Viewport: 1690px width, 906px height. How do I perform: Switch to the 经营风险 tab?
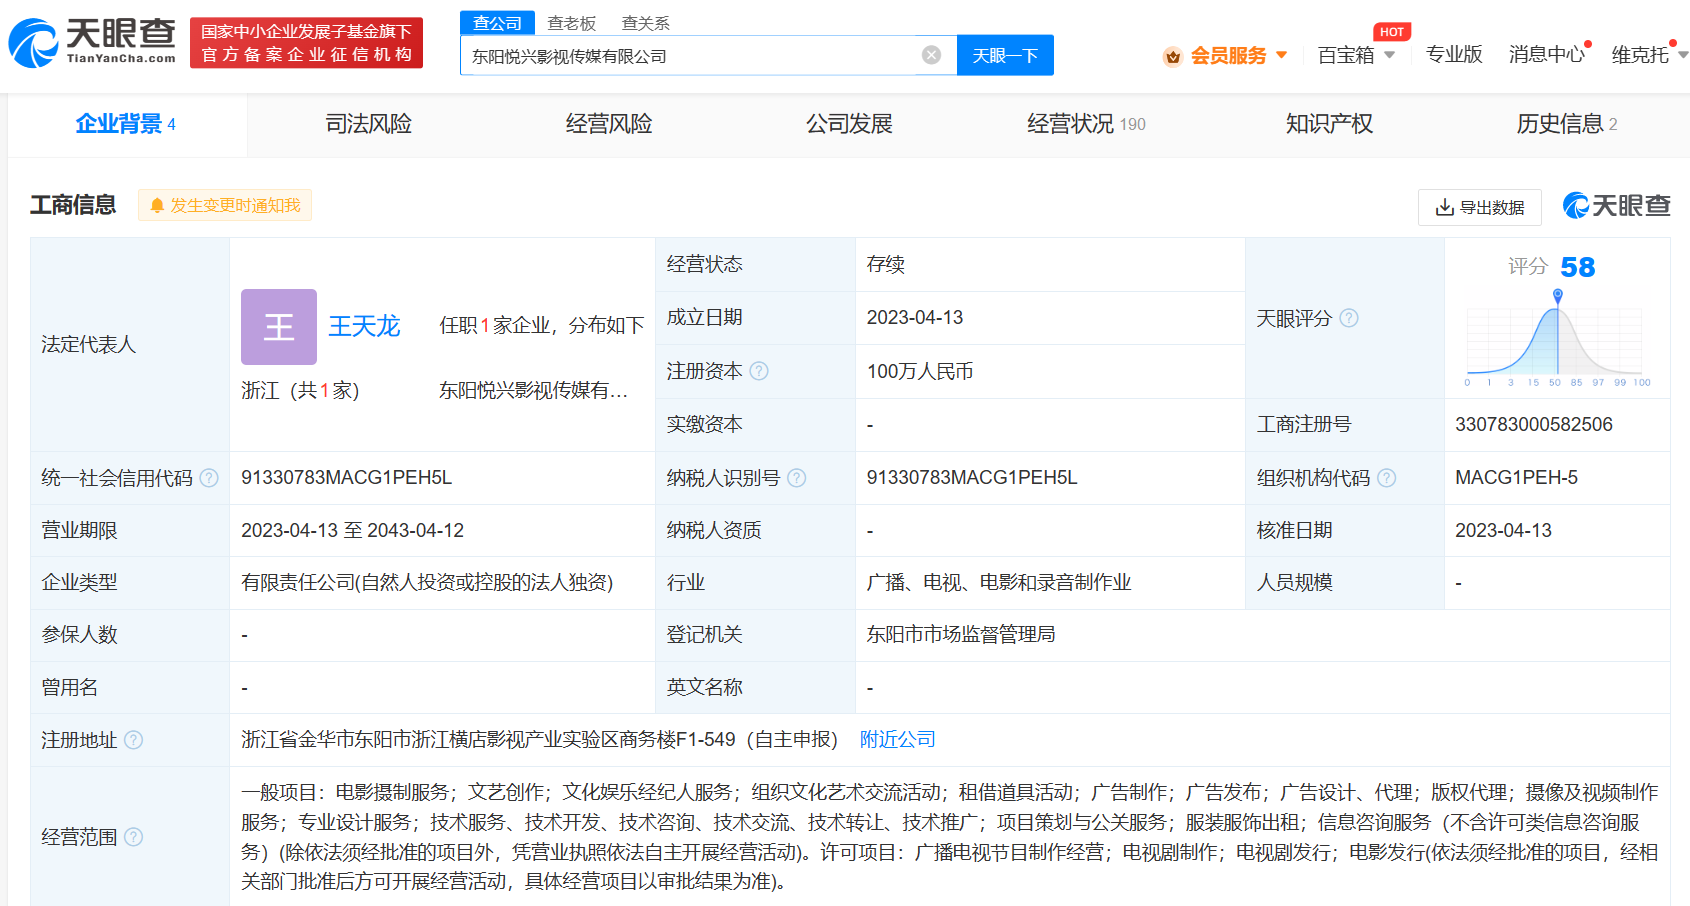point(609,124)
